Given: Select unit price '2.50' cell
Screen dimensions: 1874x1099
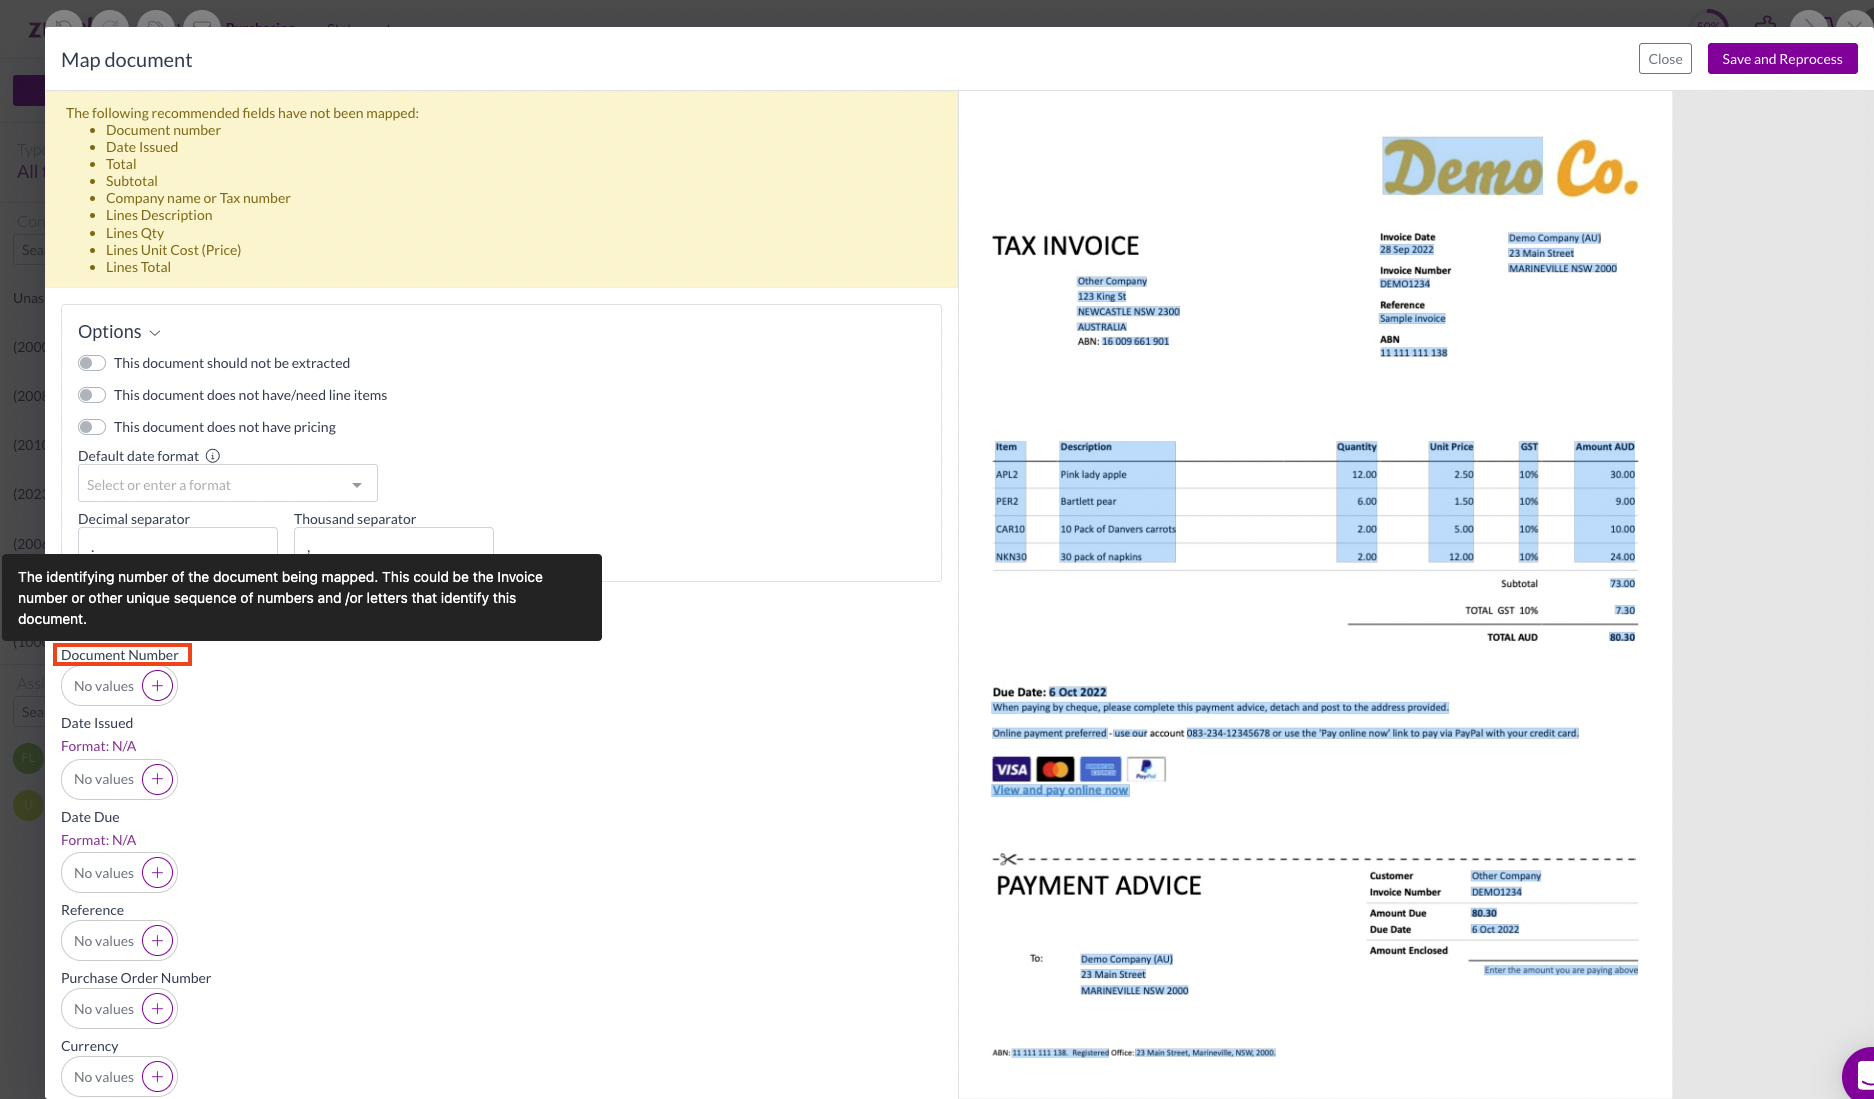Looking at the screenshot, I should [1463, 475].
